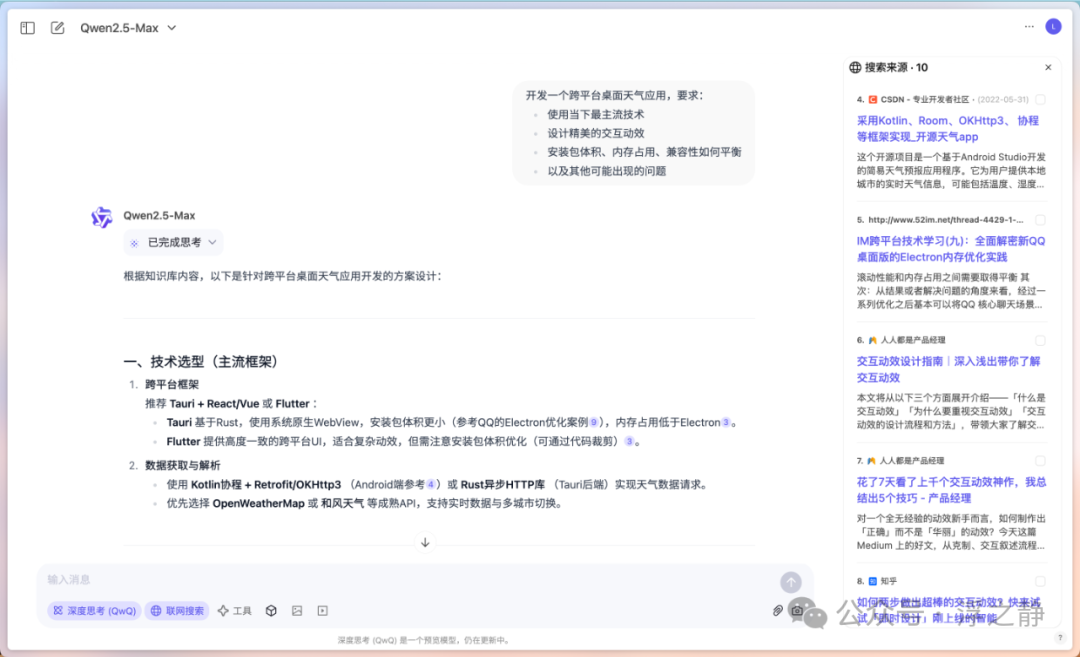Tick the checkbox for source 4 CSDN
The height and width of the screenshot is (657, 1080).
[1040, 100]
